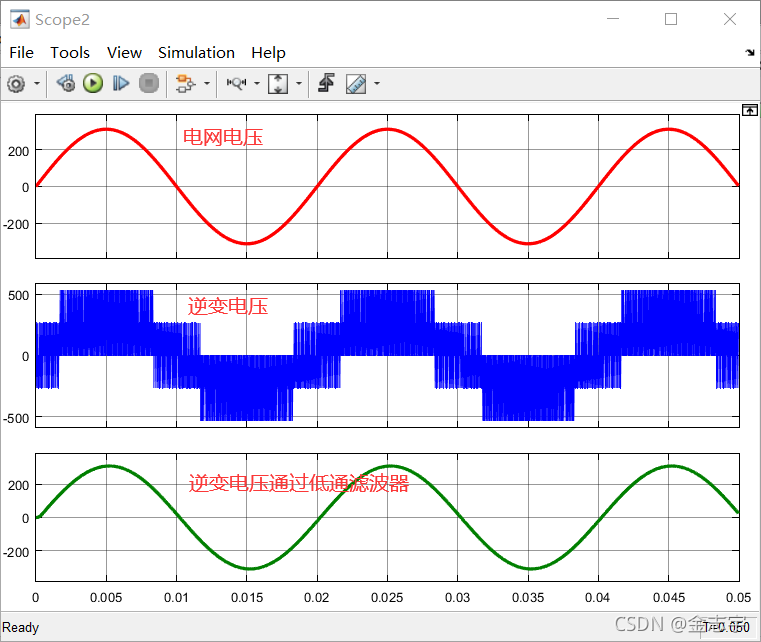Click the Triggers icon

pyautogui.click(x=326, y=83)
